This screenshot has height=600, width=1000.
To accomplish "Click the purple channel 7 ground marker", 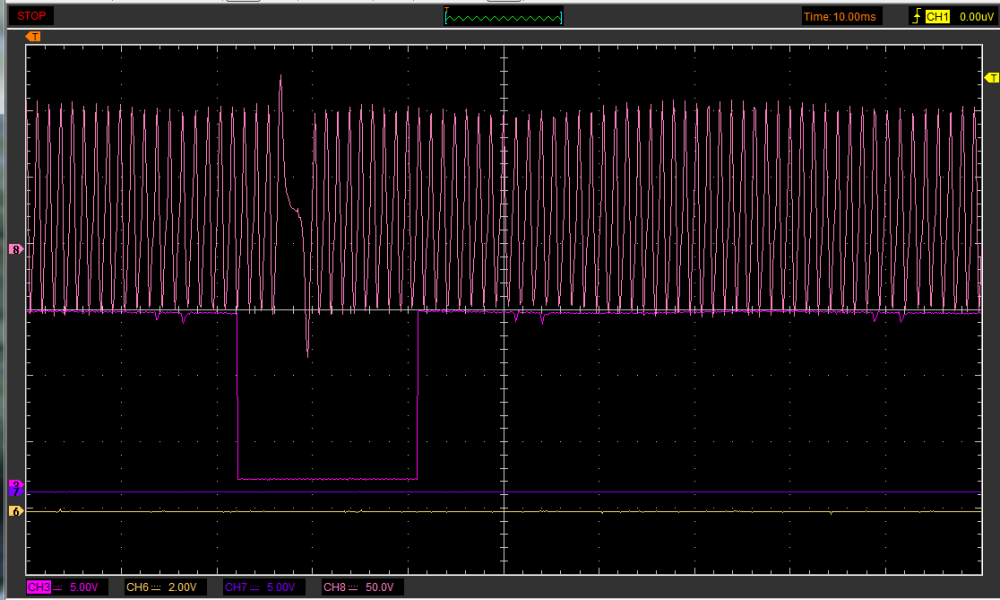I will 15,492.
